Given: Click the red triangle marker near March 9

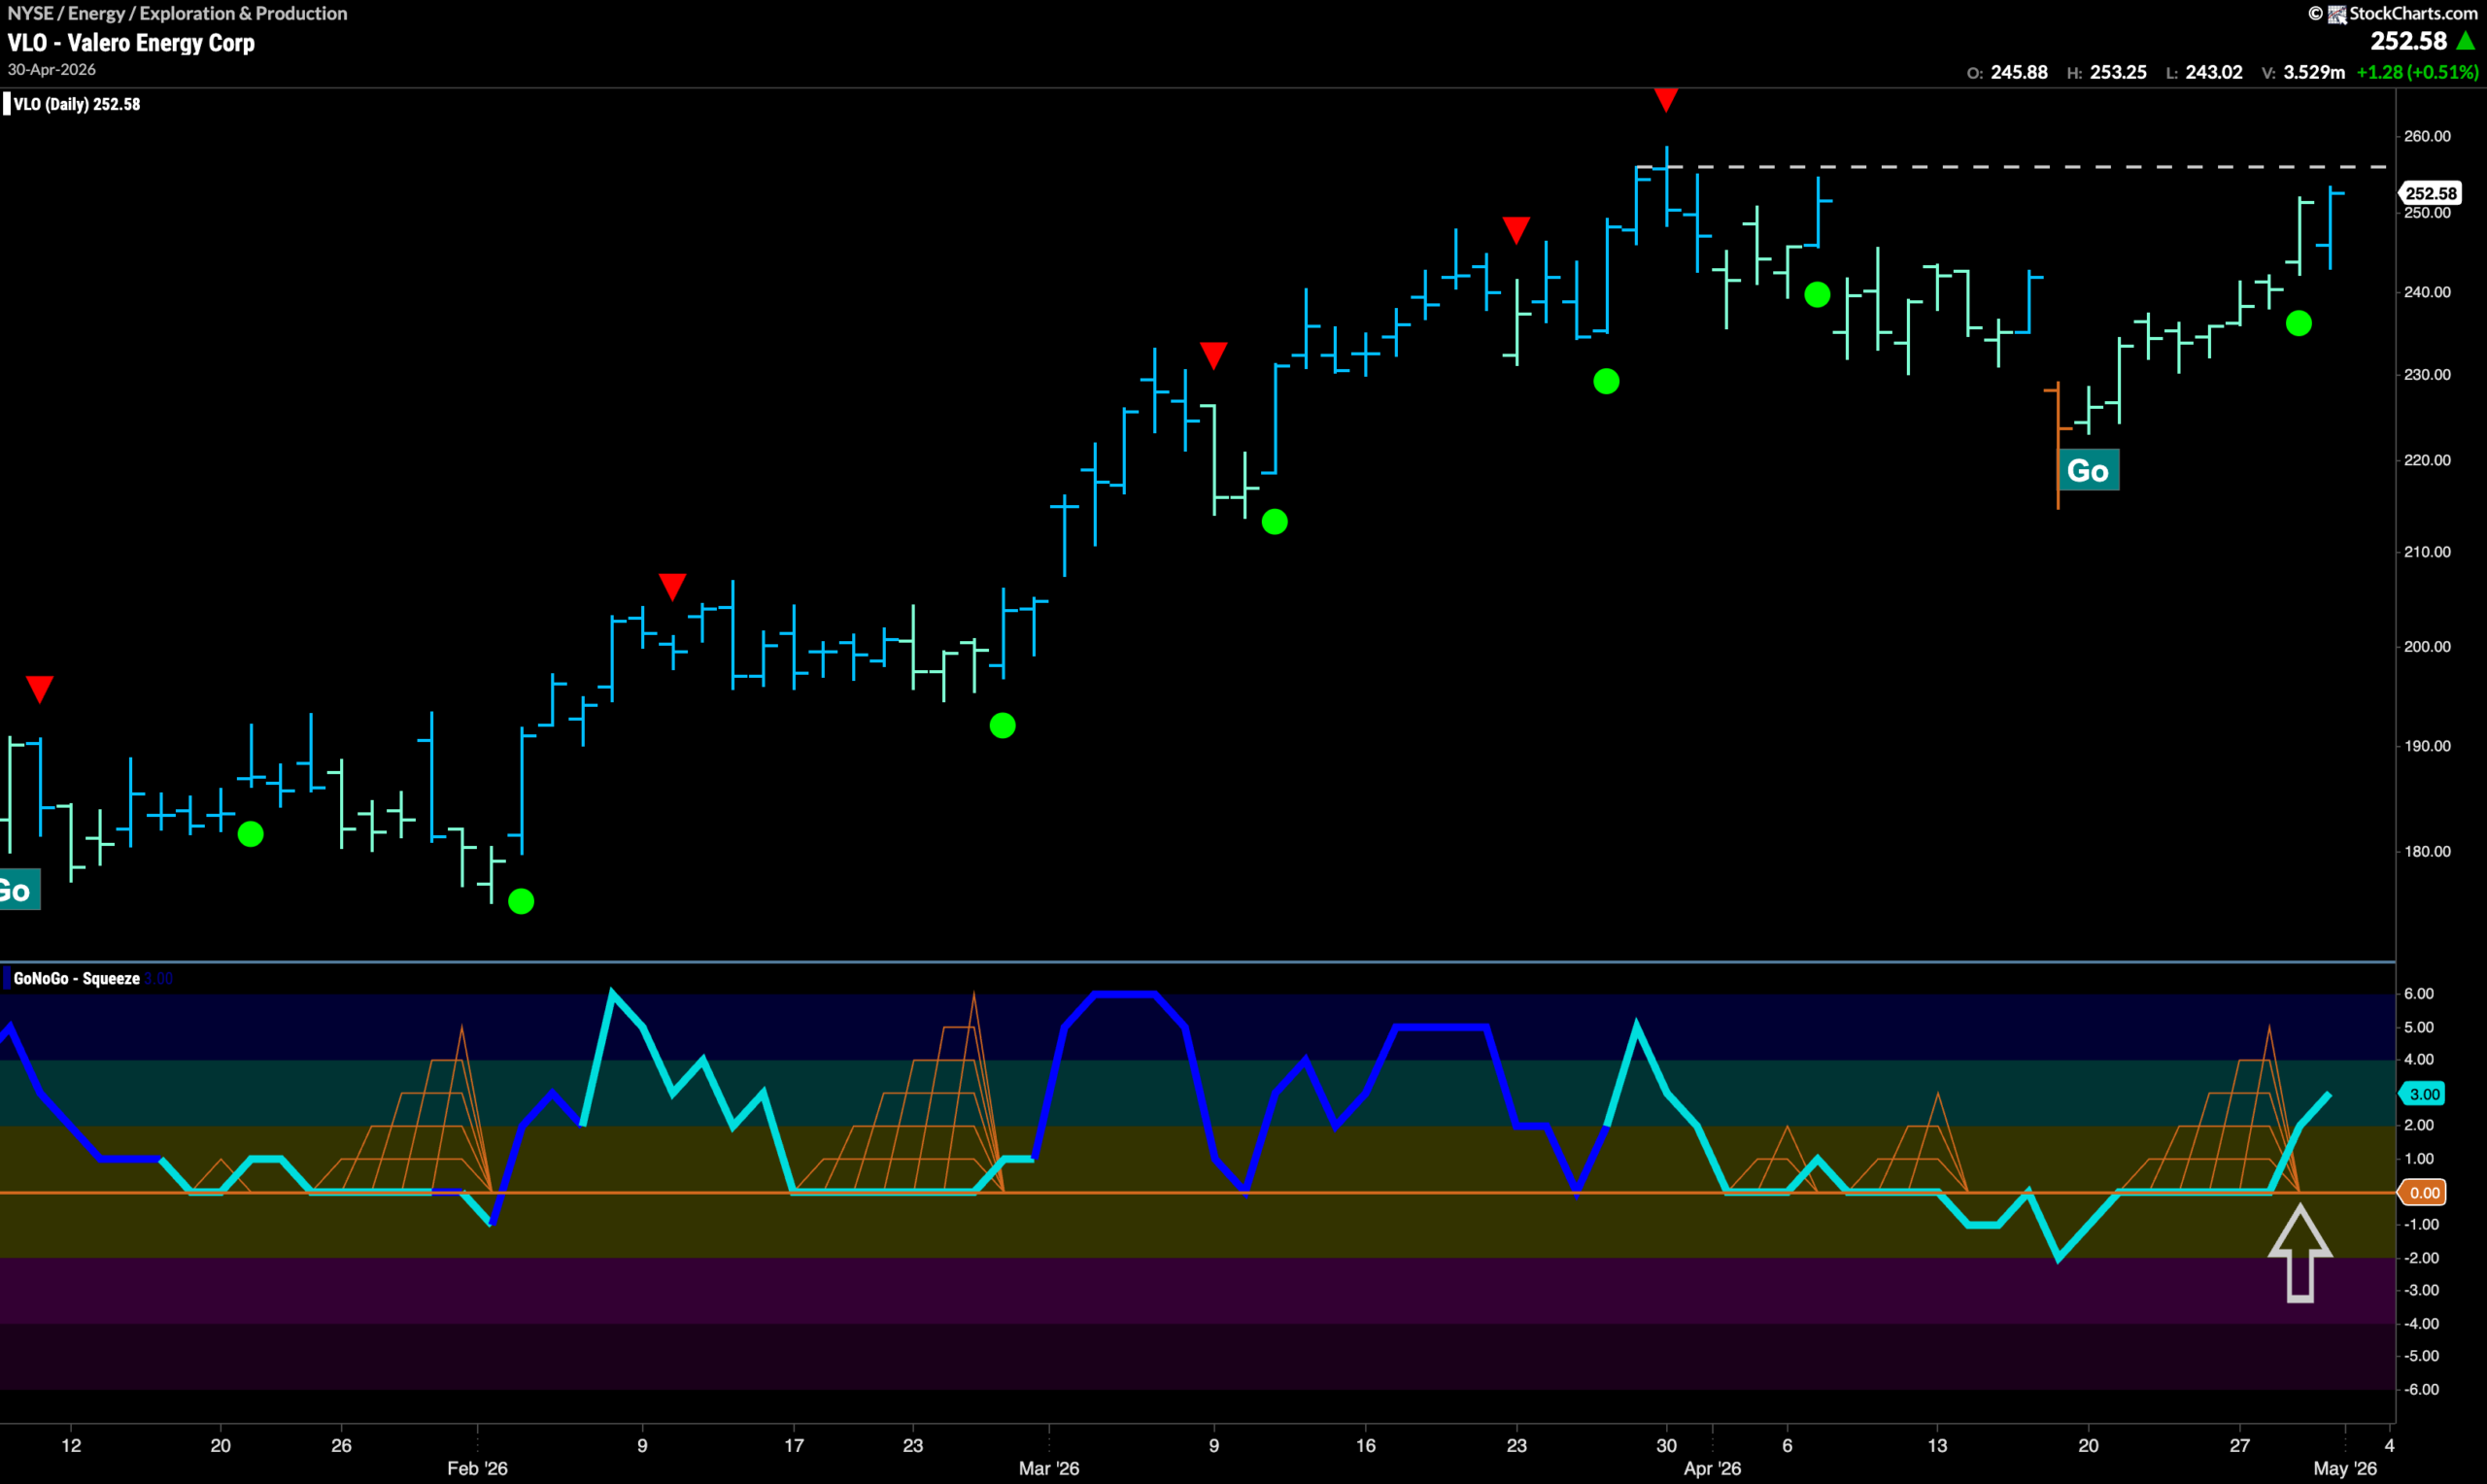Looking at the screenshot, I should pyautogui.click(x=1213, y=355).
